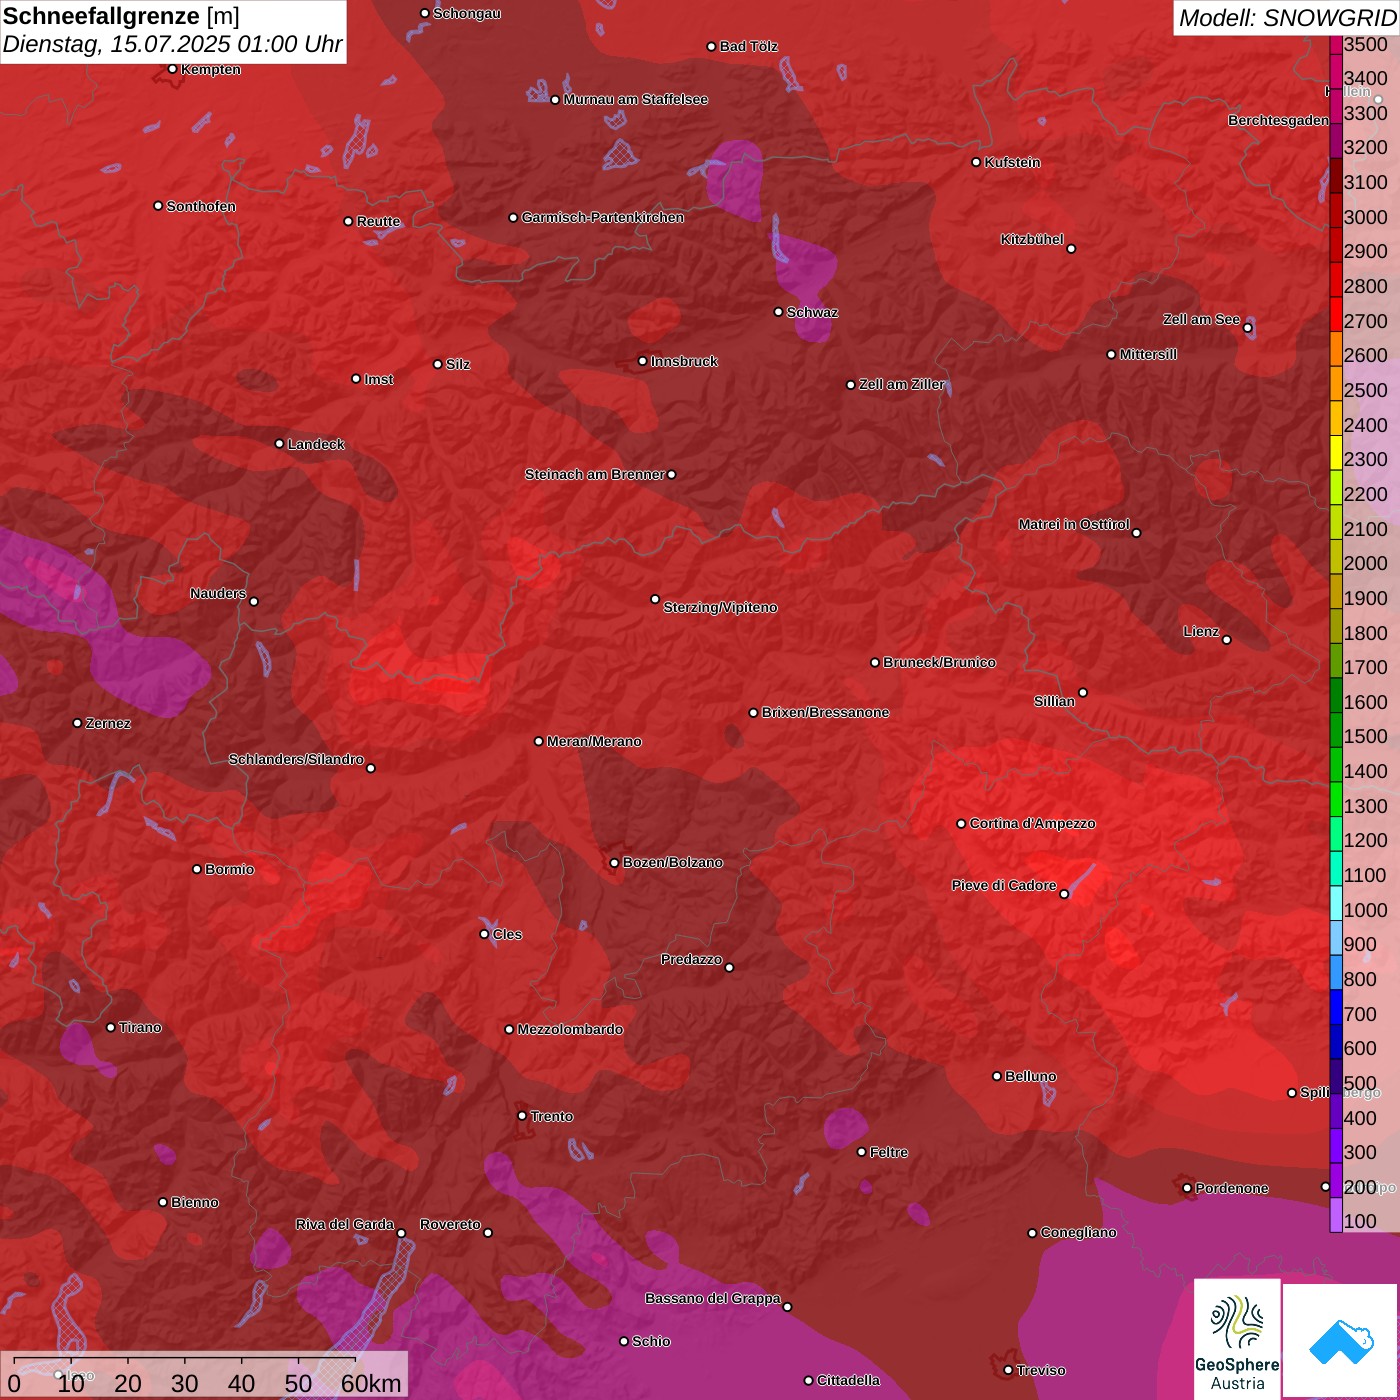Click the blue bird logo icon
1400x1400 pixels.
[x=1341, y=1341]
